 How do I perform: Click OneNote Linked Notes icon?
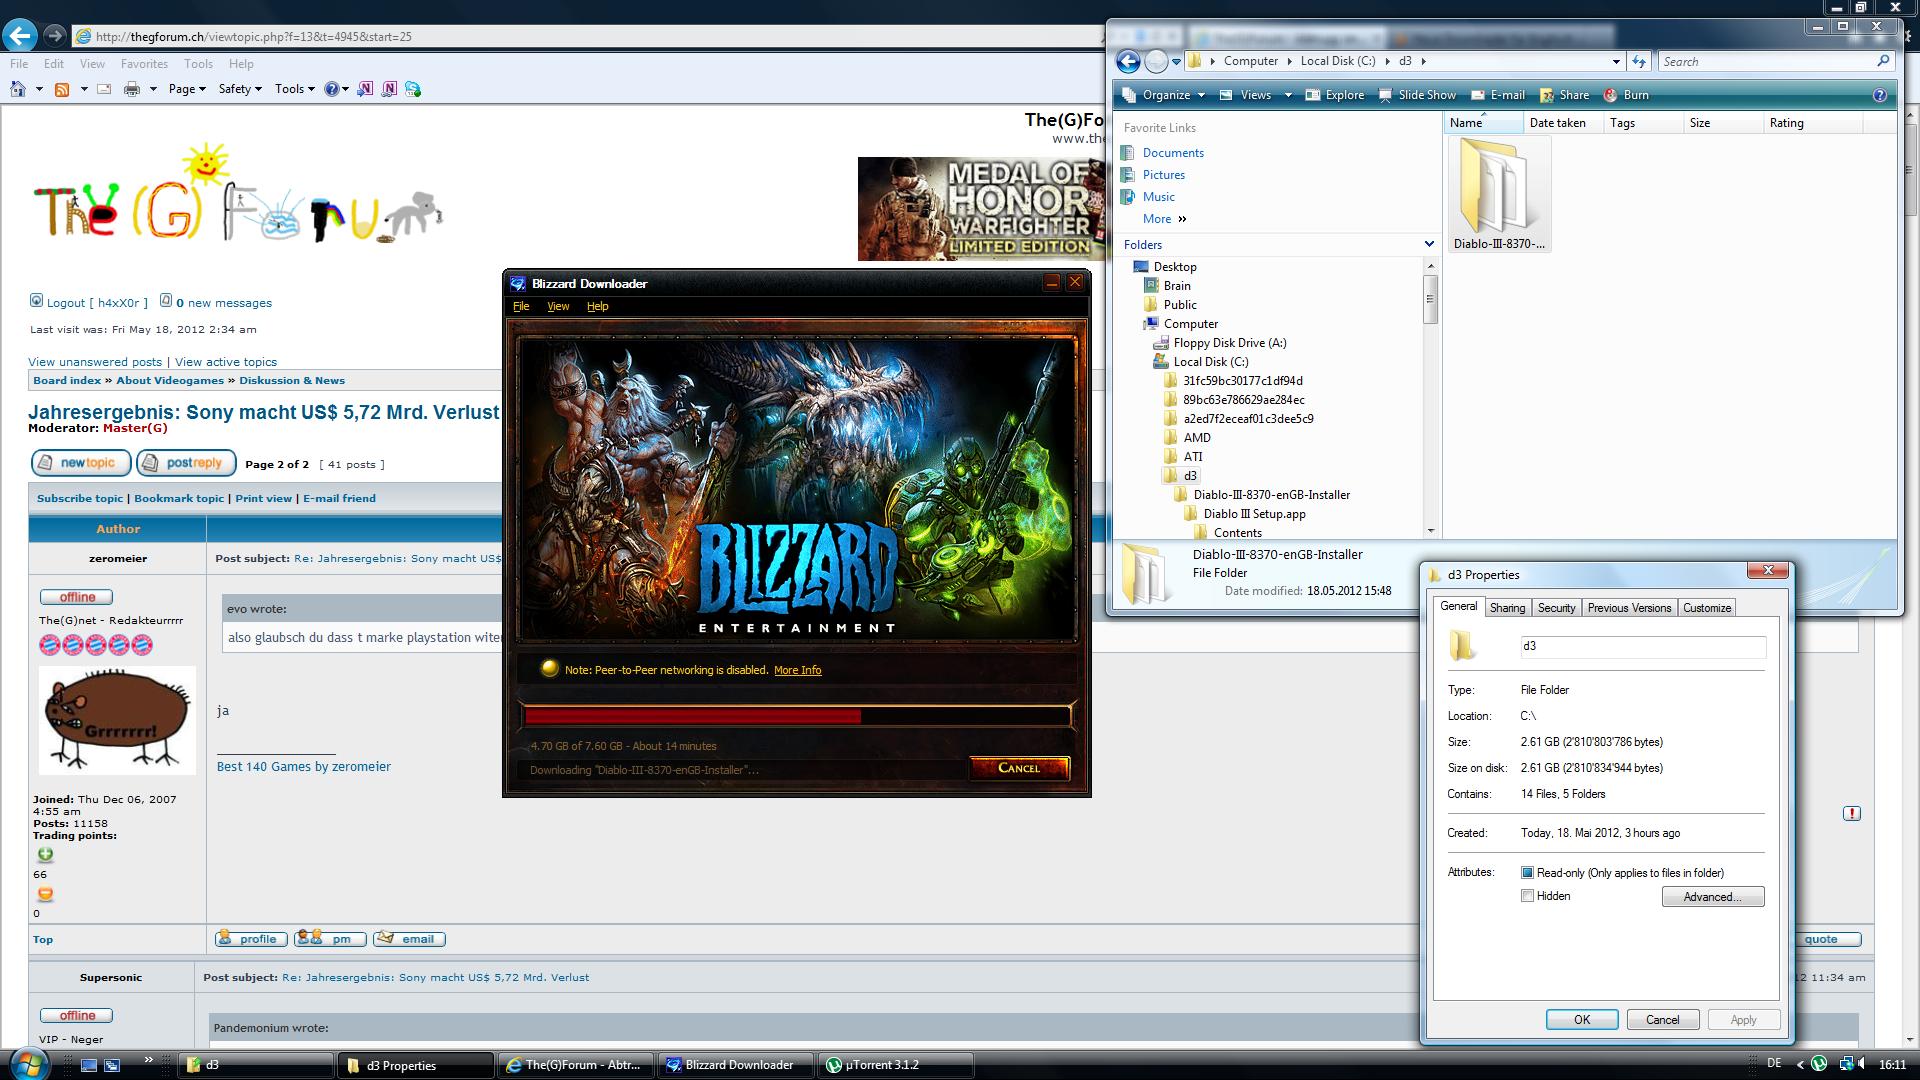point(389,89)
